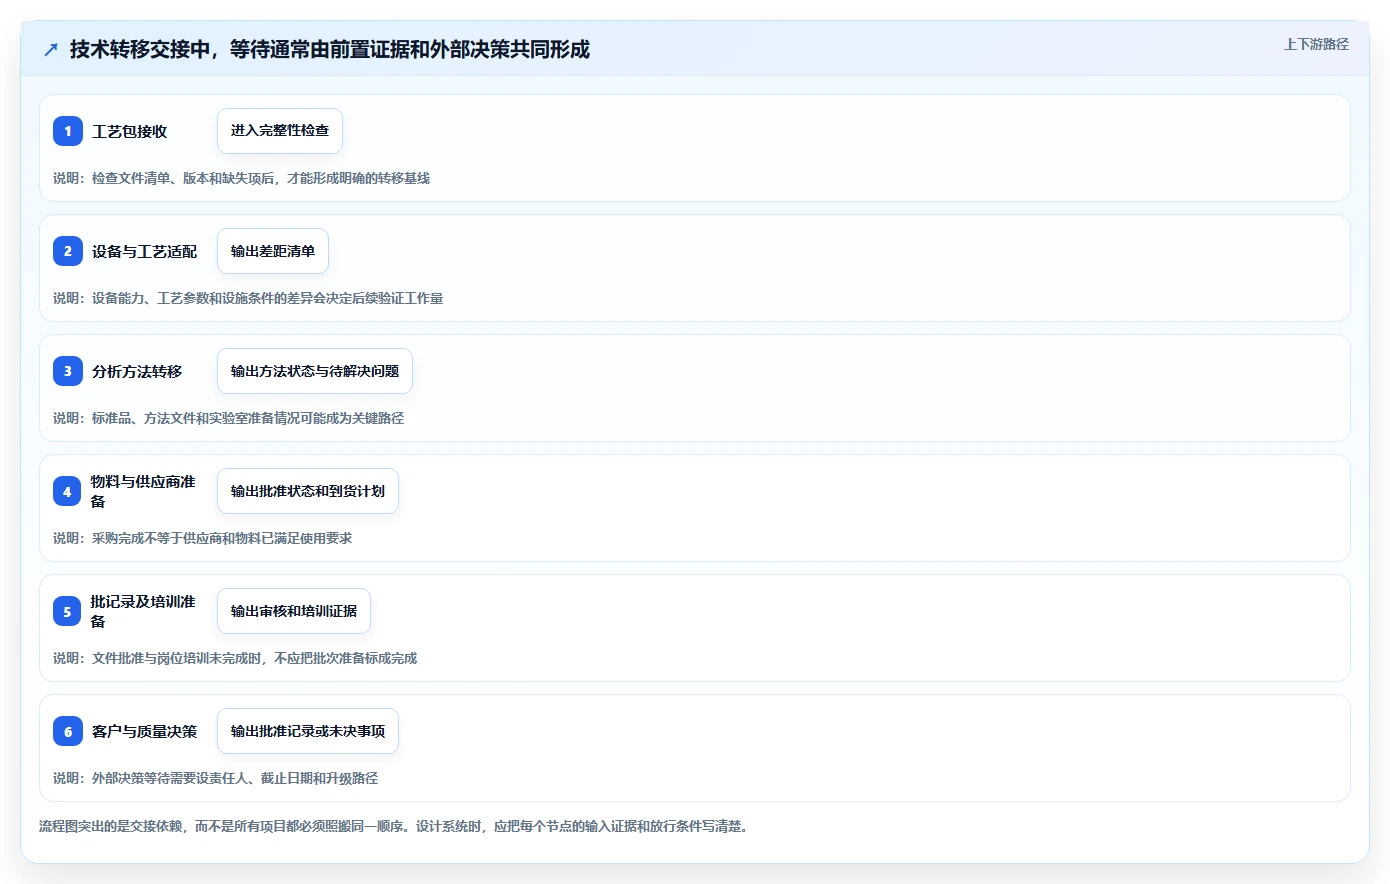Click the 进入完整性检查 button

(x=280, y=131)
